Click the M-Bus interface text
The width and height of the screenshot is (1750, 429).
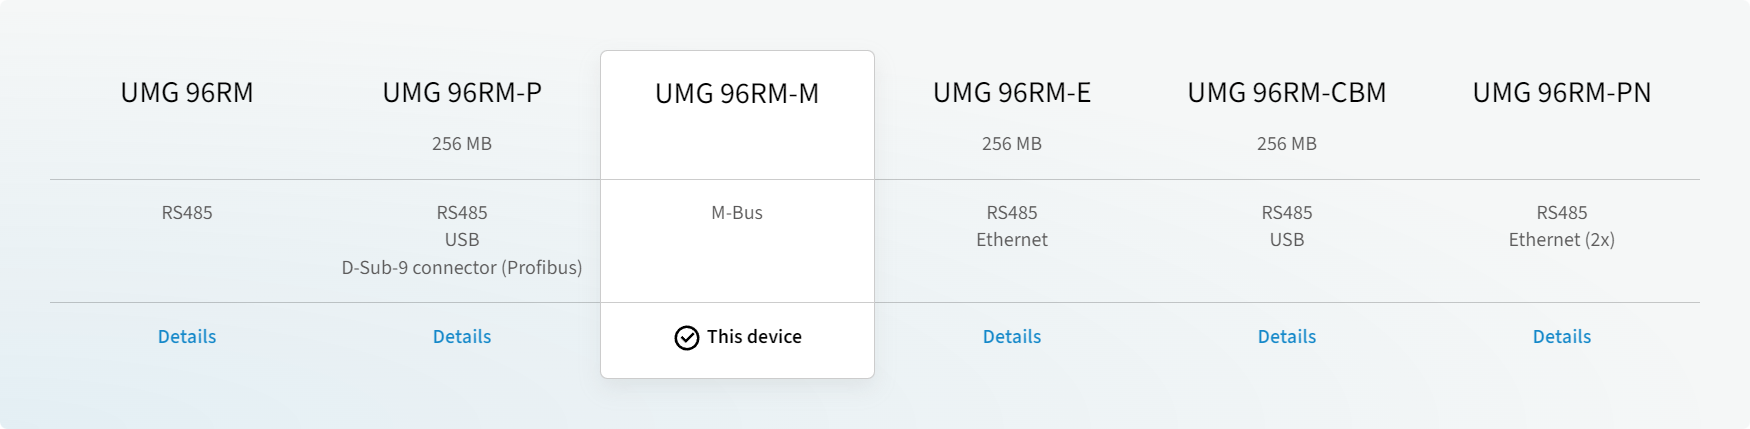click(737, 213)
